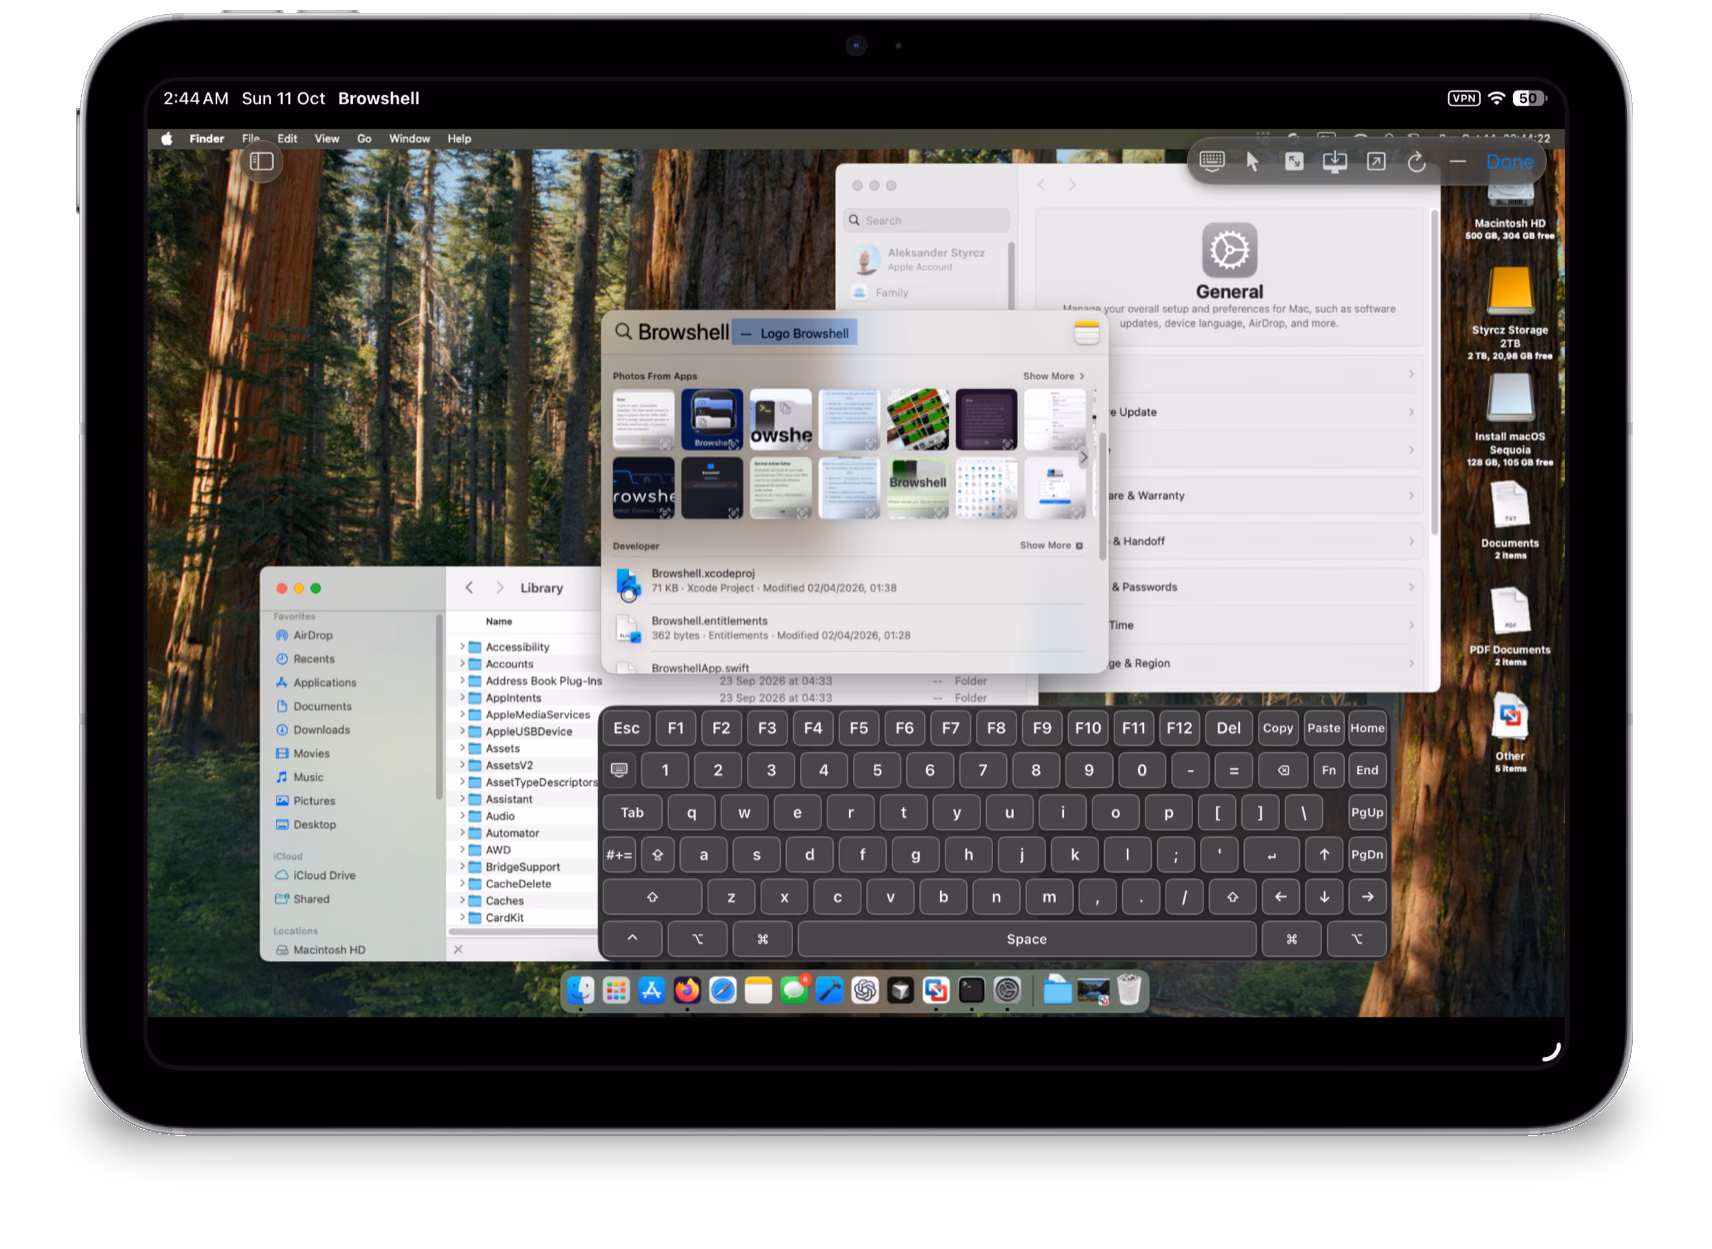Open Messages from the Dock

point(794,990)
